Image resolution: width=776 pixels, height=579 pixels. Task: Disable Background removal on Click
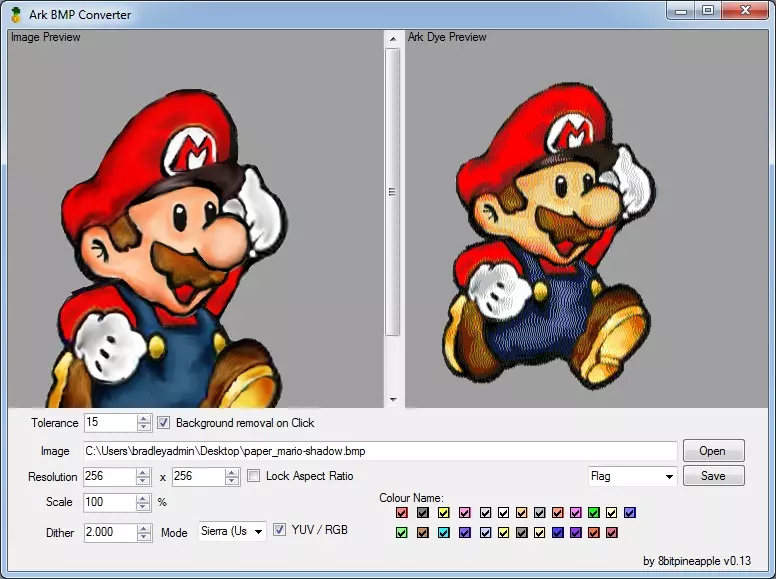click(165, 423)
